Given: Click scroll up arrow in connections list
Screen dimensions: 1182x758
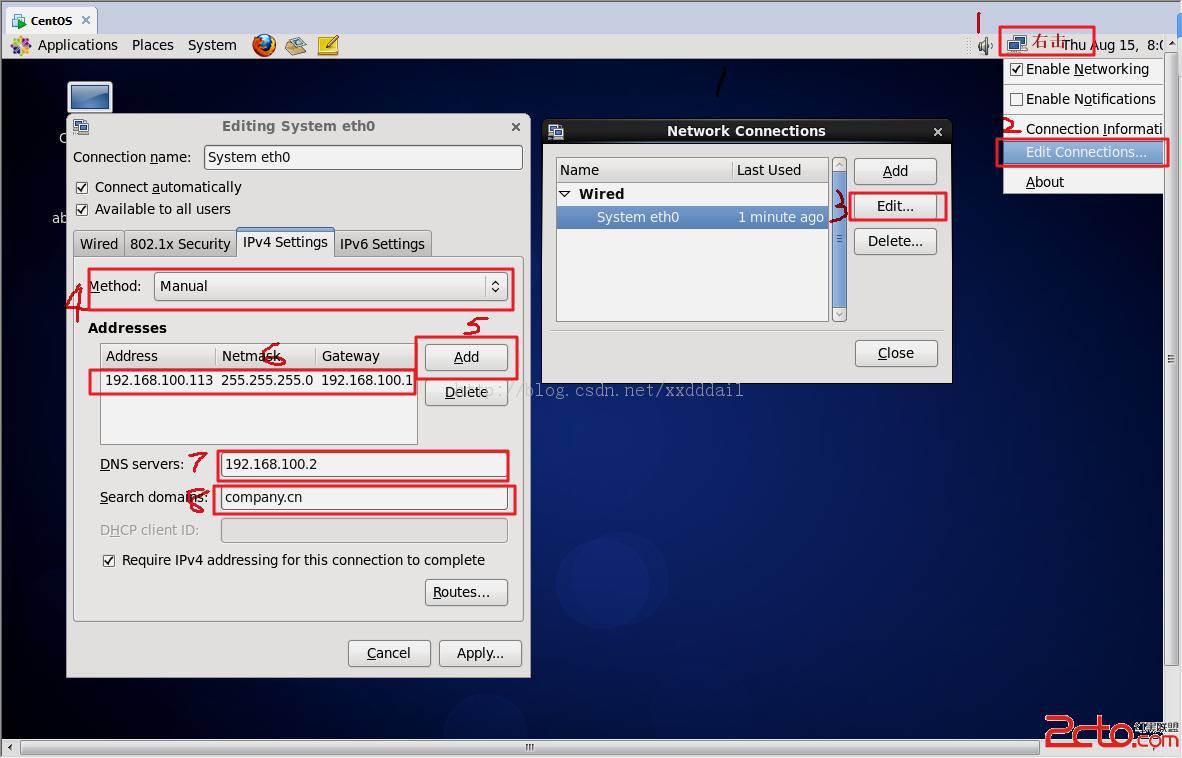Looking at the screenshot, I should point(839,164).
